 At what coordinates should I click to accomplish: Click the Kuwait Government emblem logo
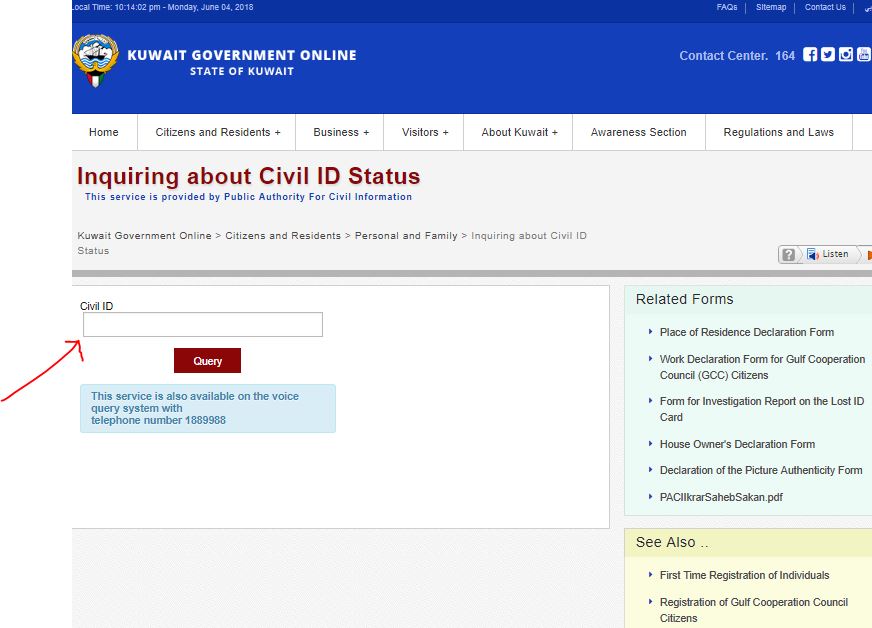pyautogui.click(x=96, y=60)
